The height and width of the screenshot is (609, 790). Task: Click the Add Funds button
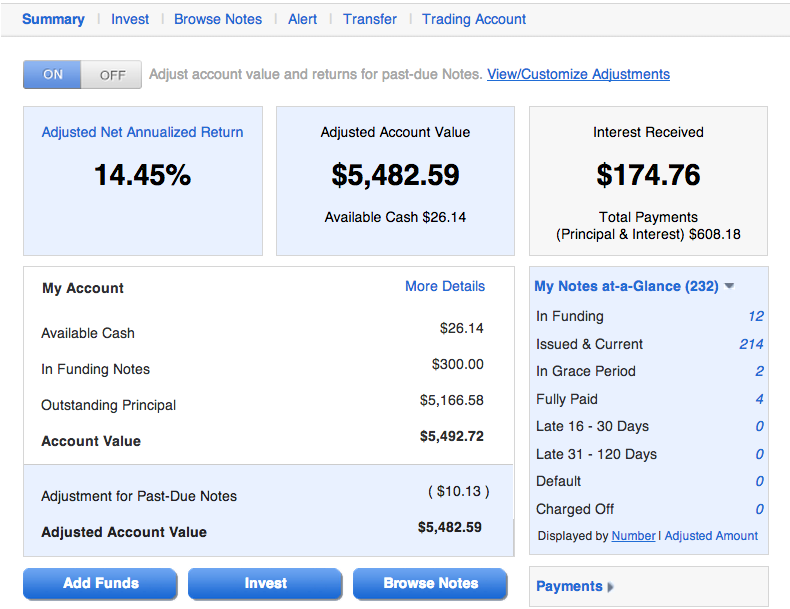[100, 583]
